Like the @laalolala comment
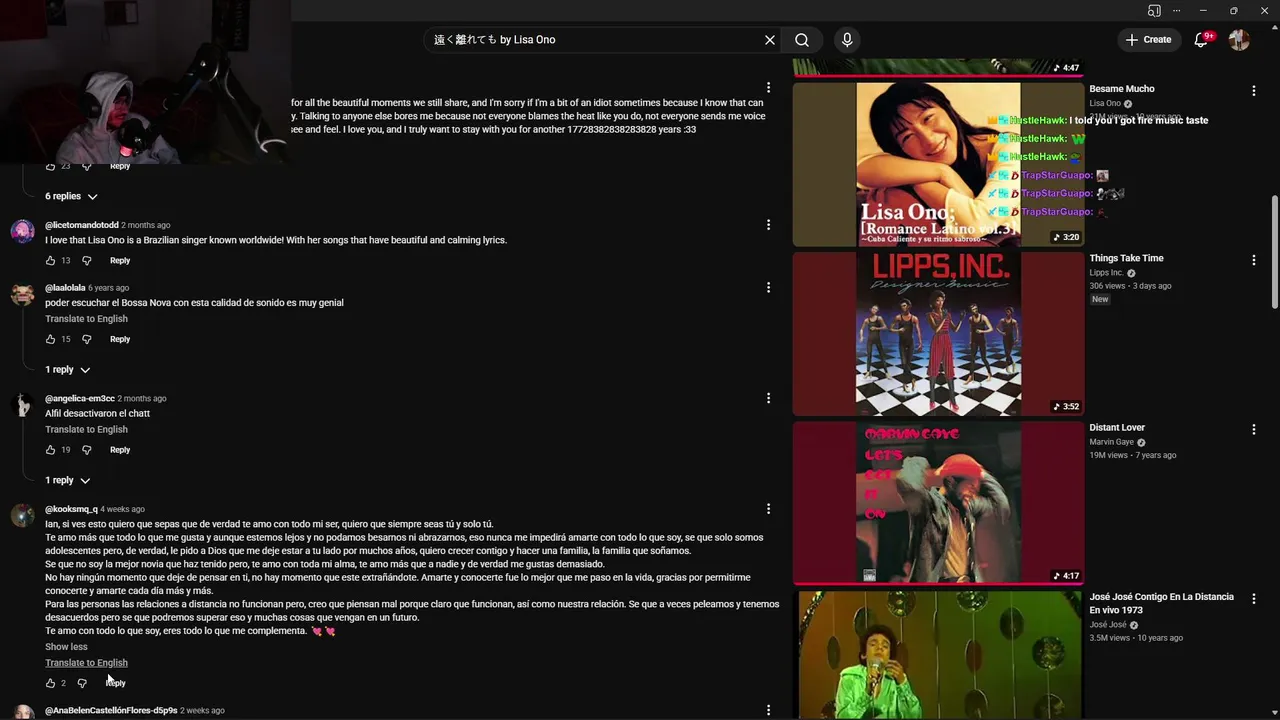Viewport: 1280px width, 720px height. point(51,339)
